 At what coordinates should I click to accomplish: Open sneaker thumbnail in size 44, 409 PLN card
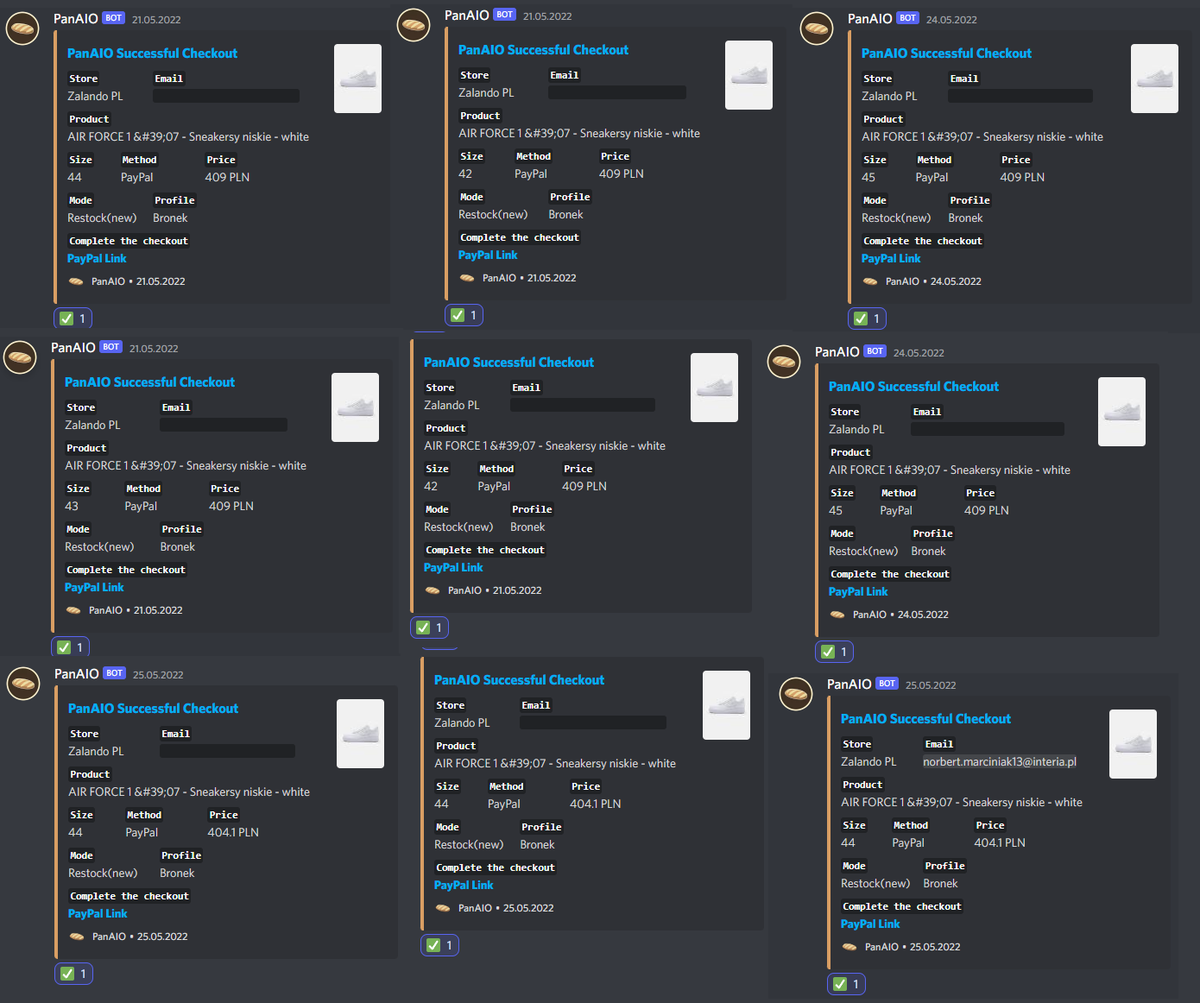(x=358, y=78)
